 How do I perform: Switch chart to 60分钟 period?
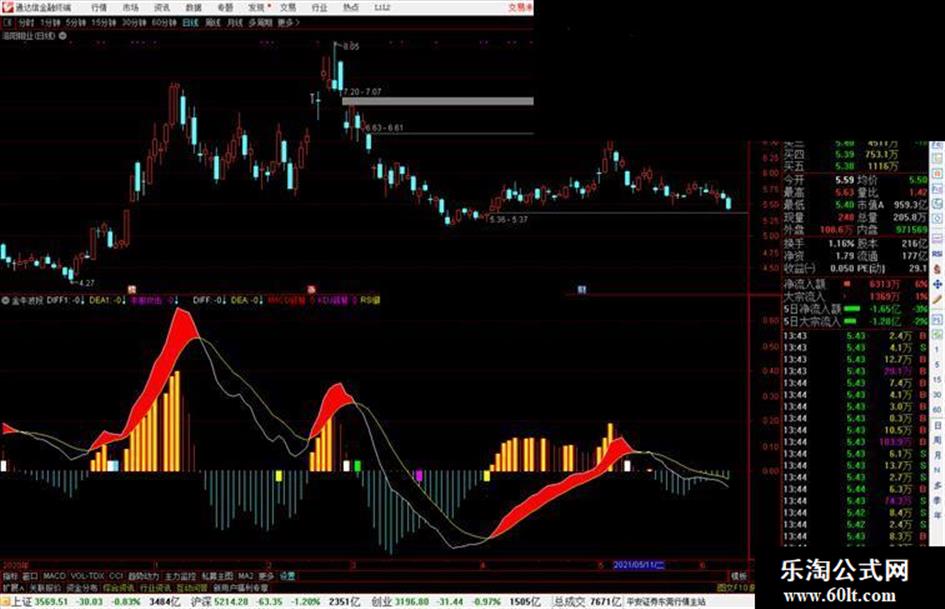(x=164, y=22)
